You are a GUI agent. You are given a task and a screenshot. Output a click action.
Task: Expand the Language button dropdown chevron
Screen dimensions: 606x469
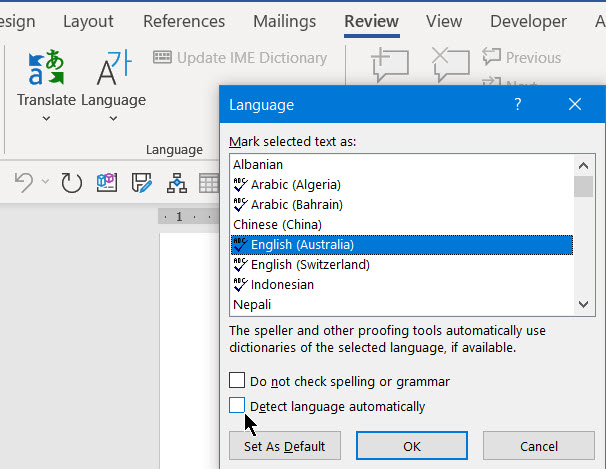pos(113,118)
